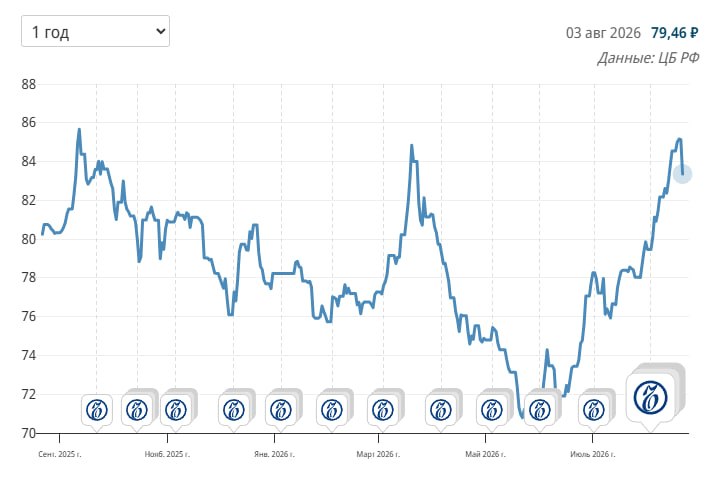The height and width of the screenshot is (480, 707).
Task: Click the "Март 2026 г." axis label
Action: (x=378, y=454)
